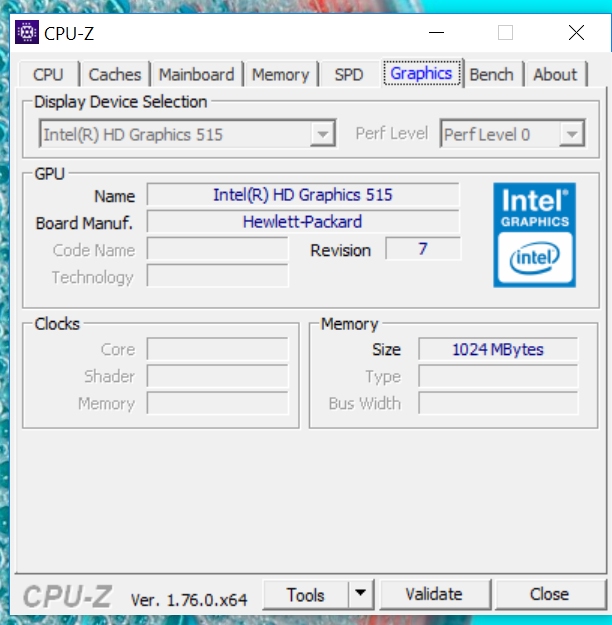Click the 'CPU-Z' title bar text
This screenshot has height=625, width=612.
(x=69, y=33)
